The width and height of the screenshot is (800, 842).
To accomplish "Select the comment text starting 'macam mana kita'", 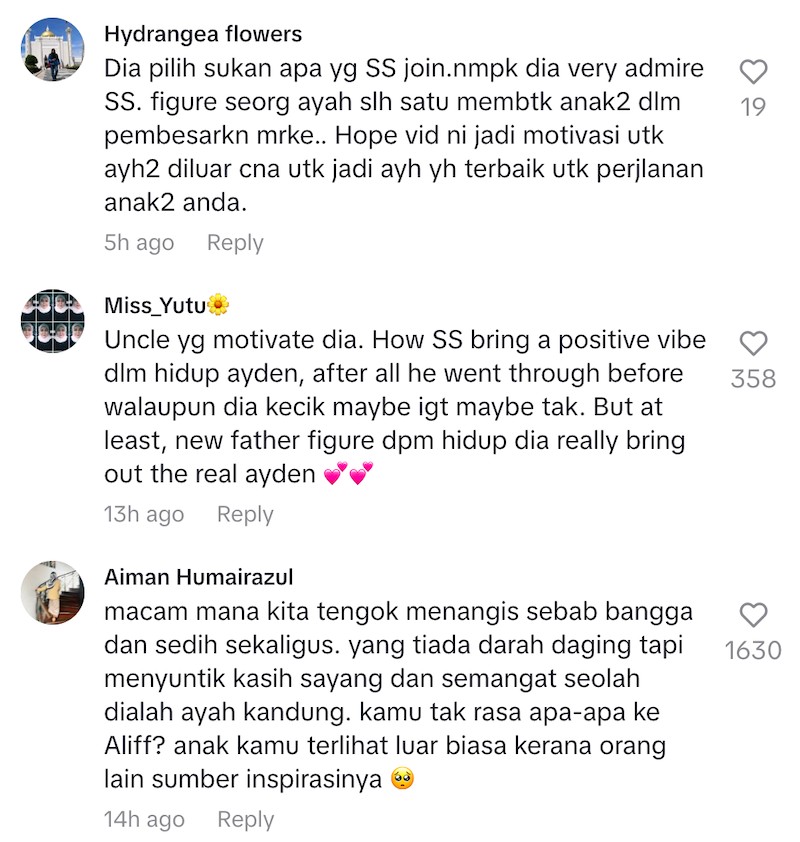I will pyautogui.click(x=398, y=695).
